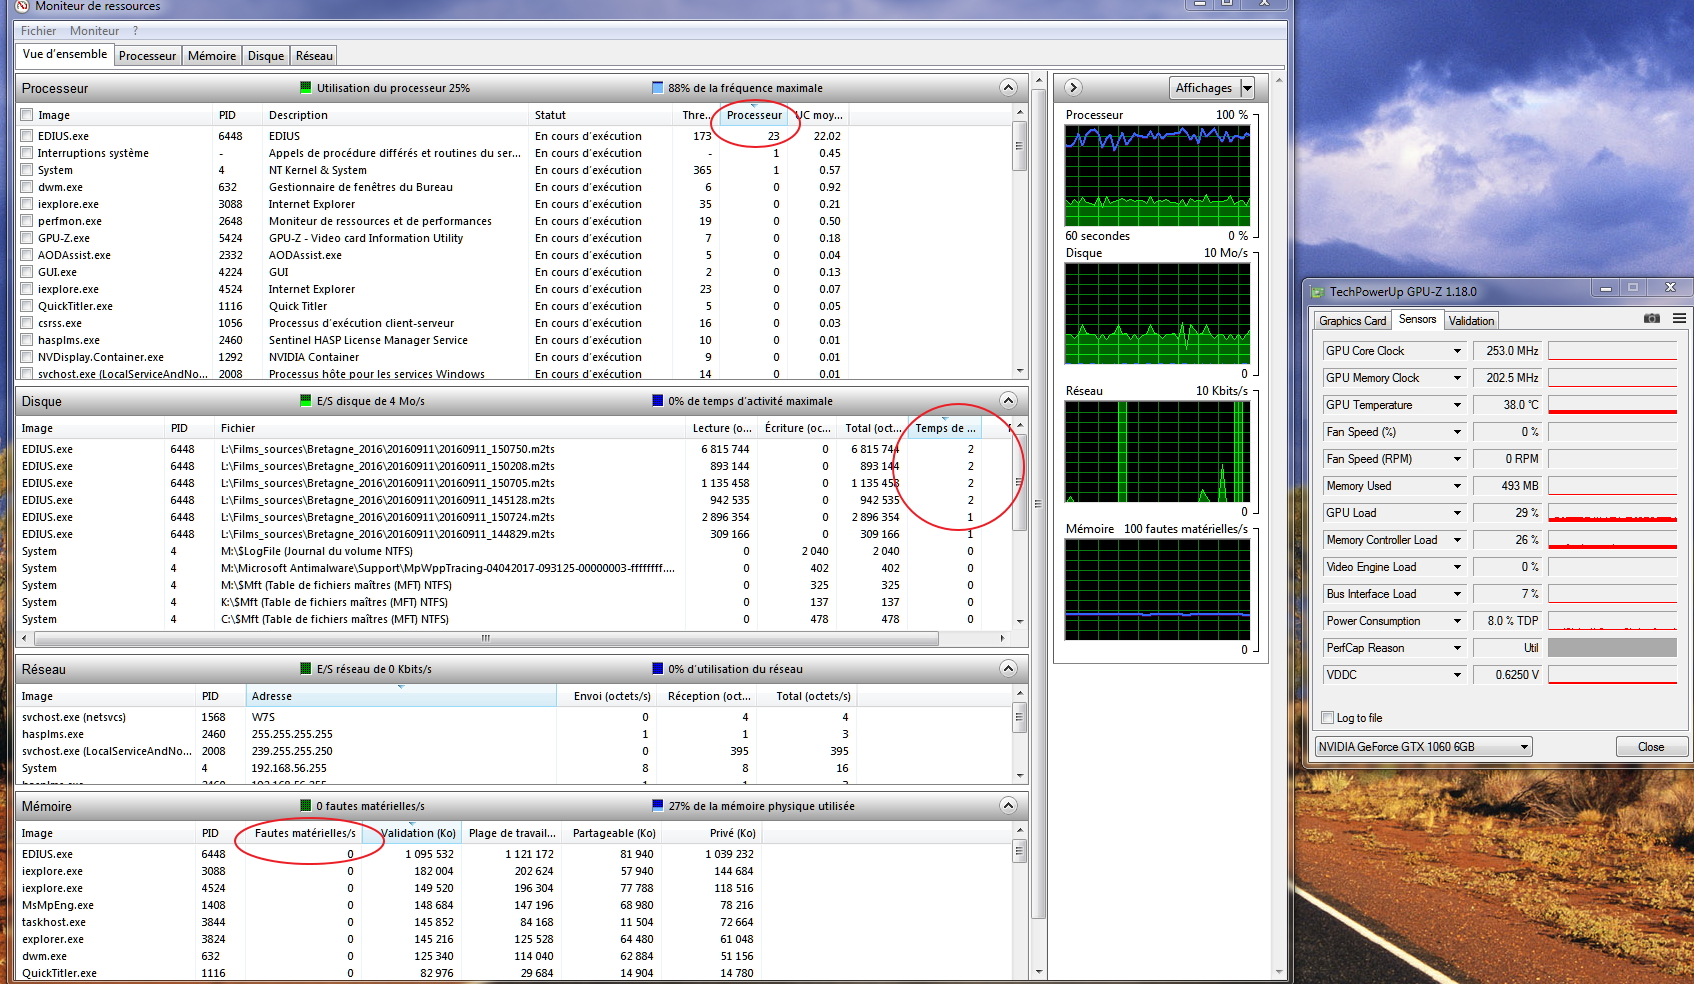1694x984 pixels.
Task: Open the GPU-Z hamburger menu icon
Action: [x=1679, y=319]
